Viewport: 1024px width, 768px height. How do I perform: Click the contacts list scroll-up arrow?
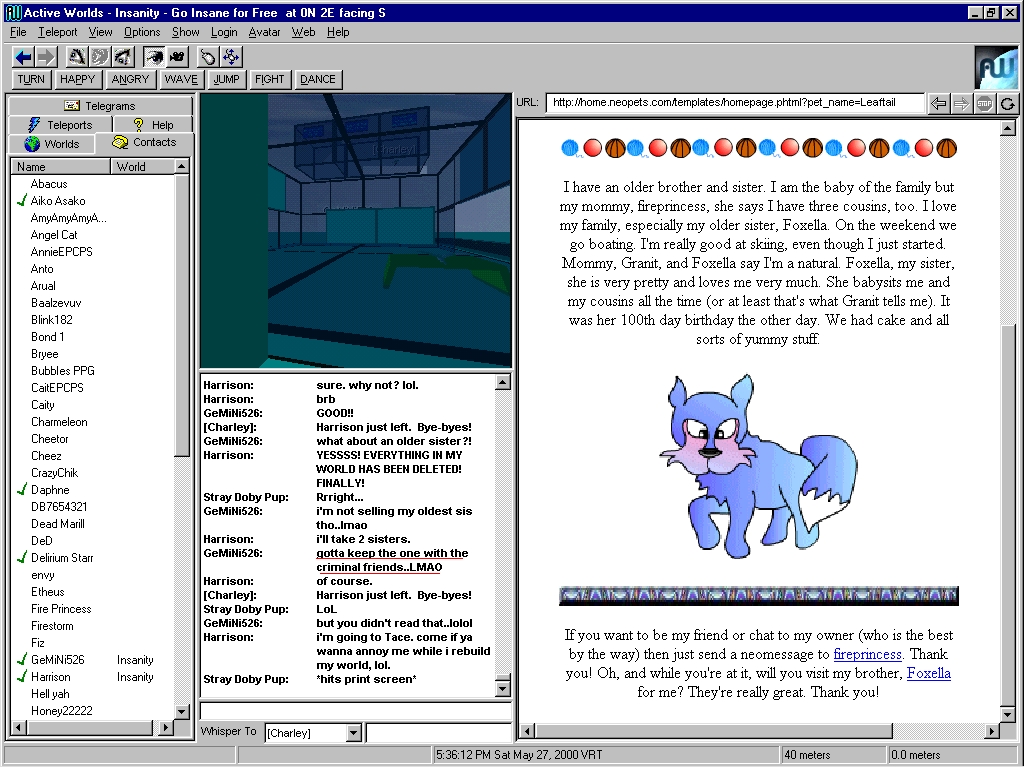coord(182,167)
